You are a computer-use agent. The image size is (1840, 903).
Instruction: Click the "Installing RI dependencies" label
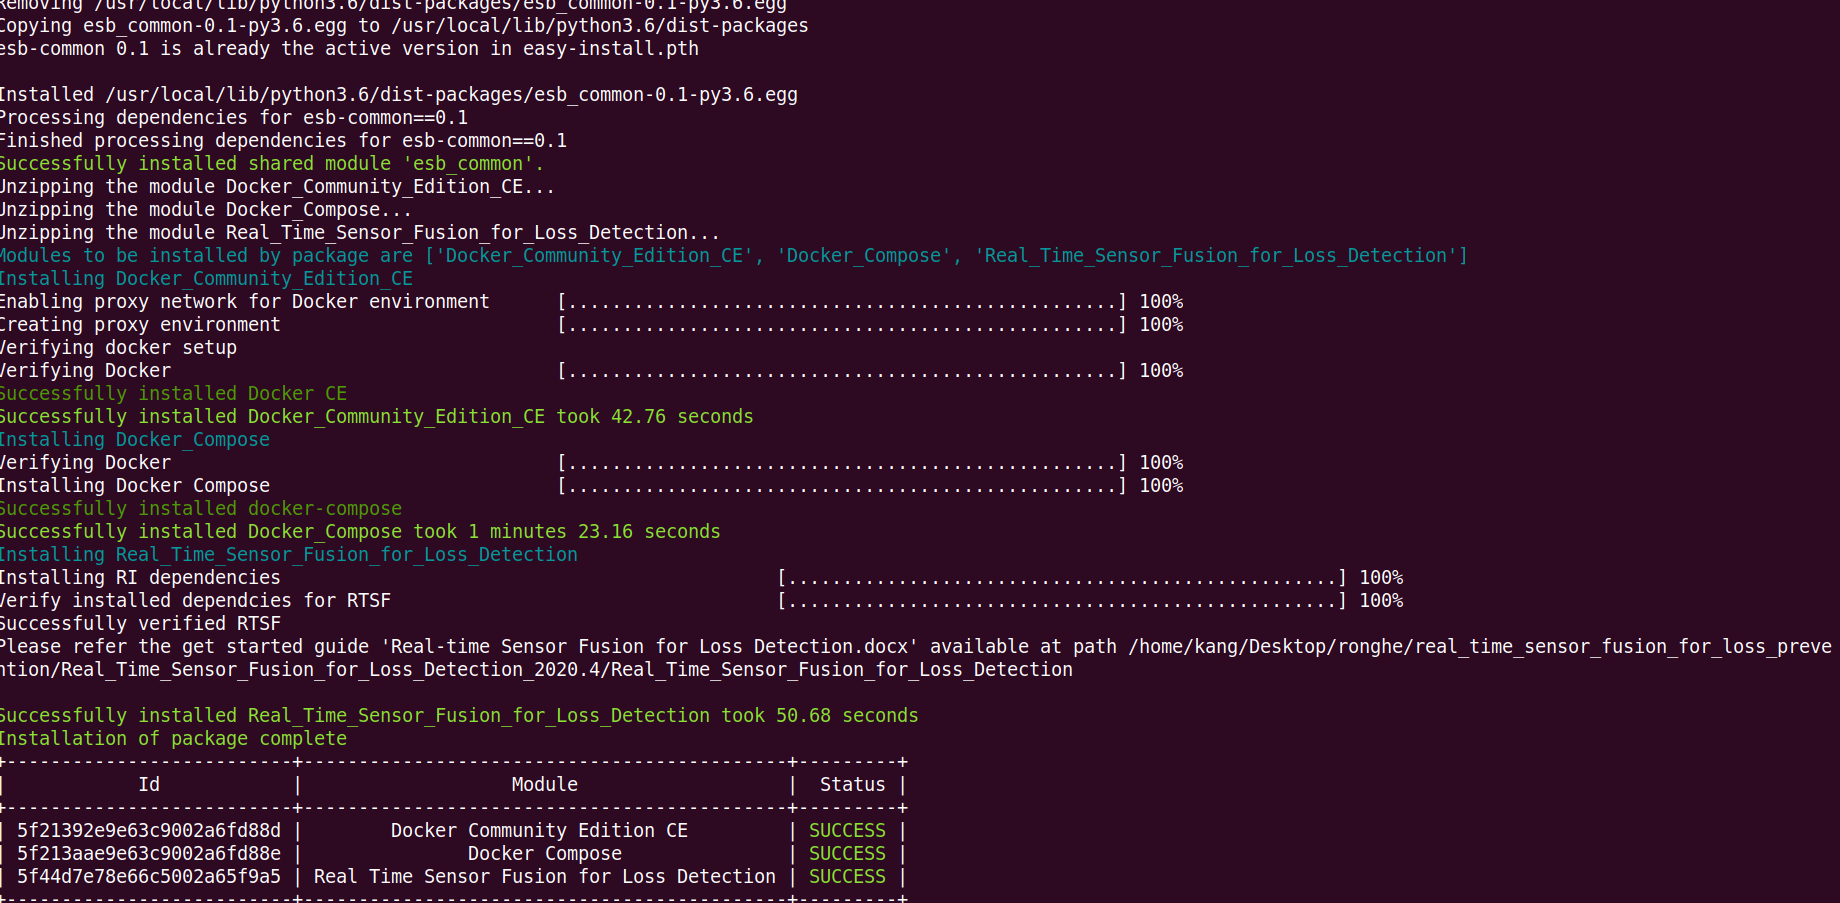coord(140,578)
